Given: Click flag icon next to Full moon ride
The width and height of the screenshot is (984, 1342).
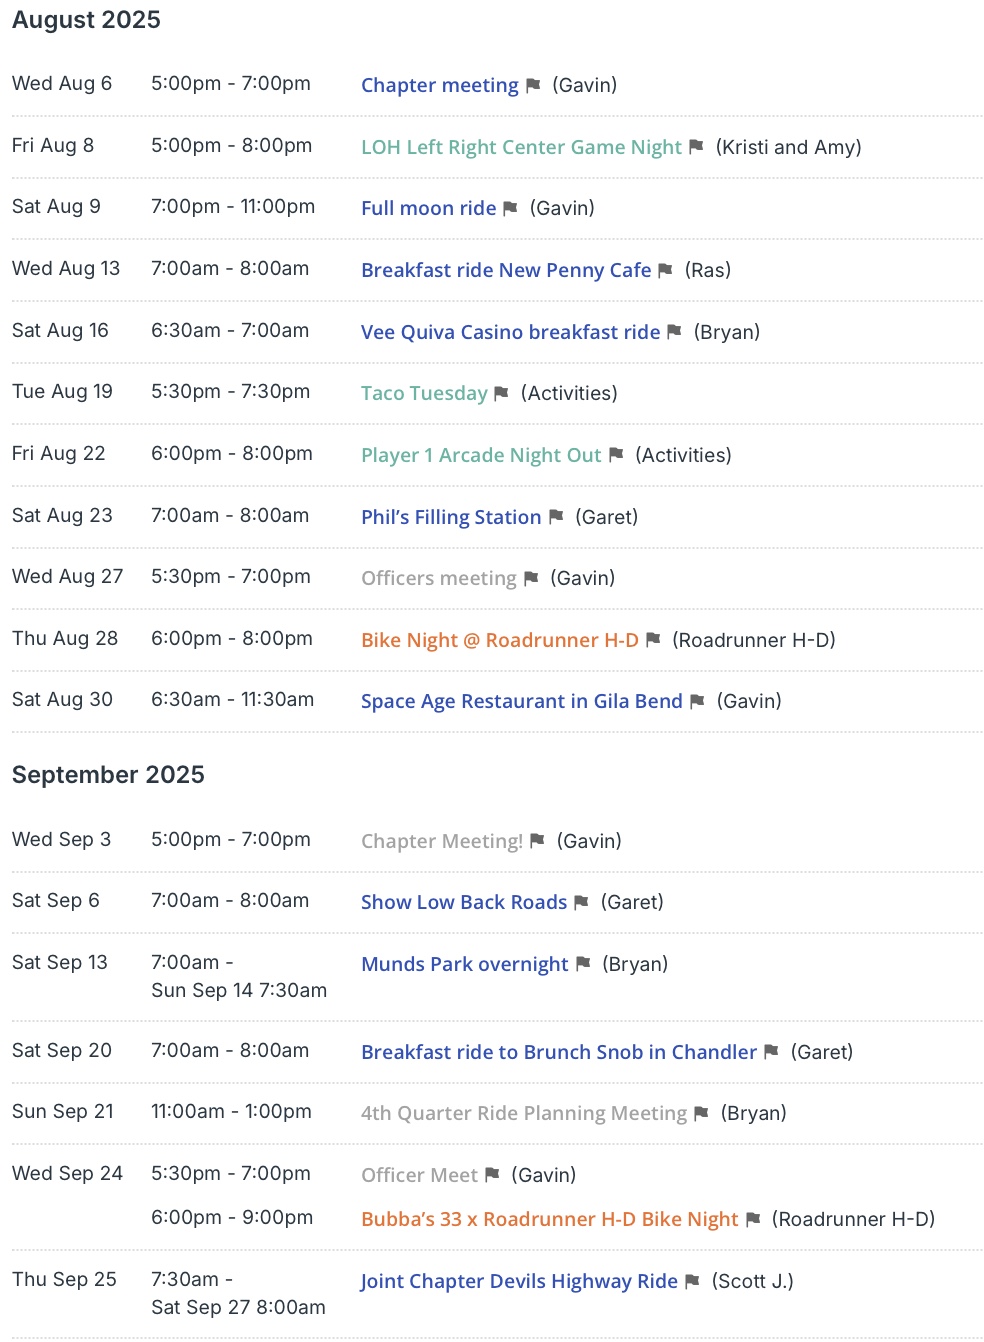Looking at the screenshot, I should coord(510,208).
